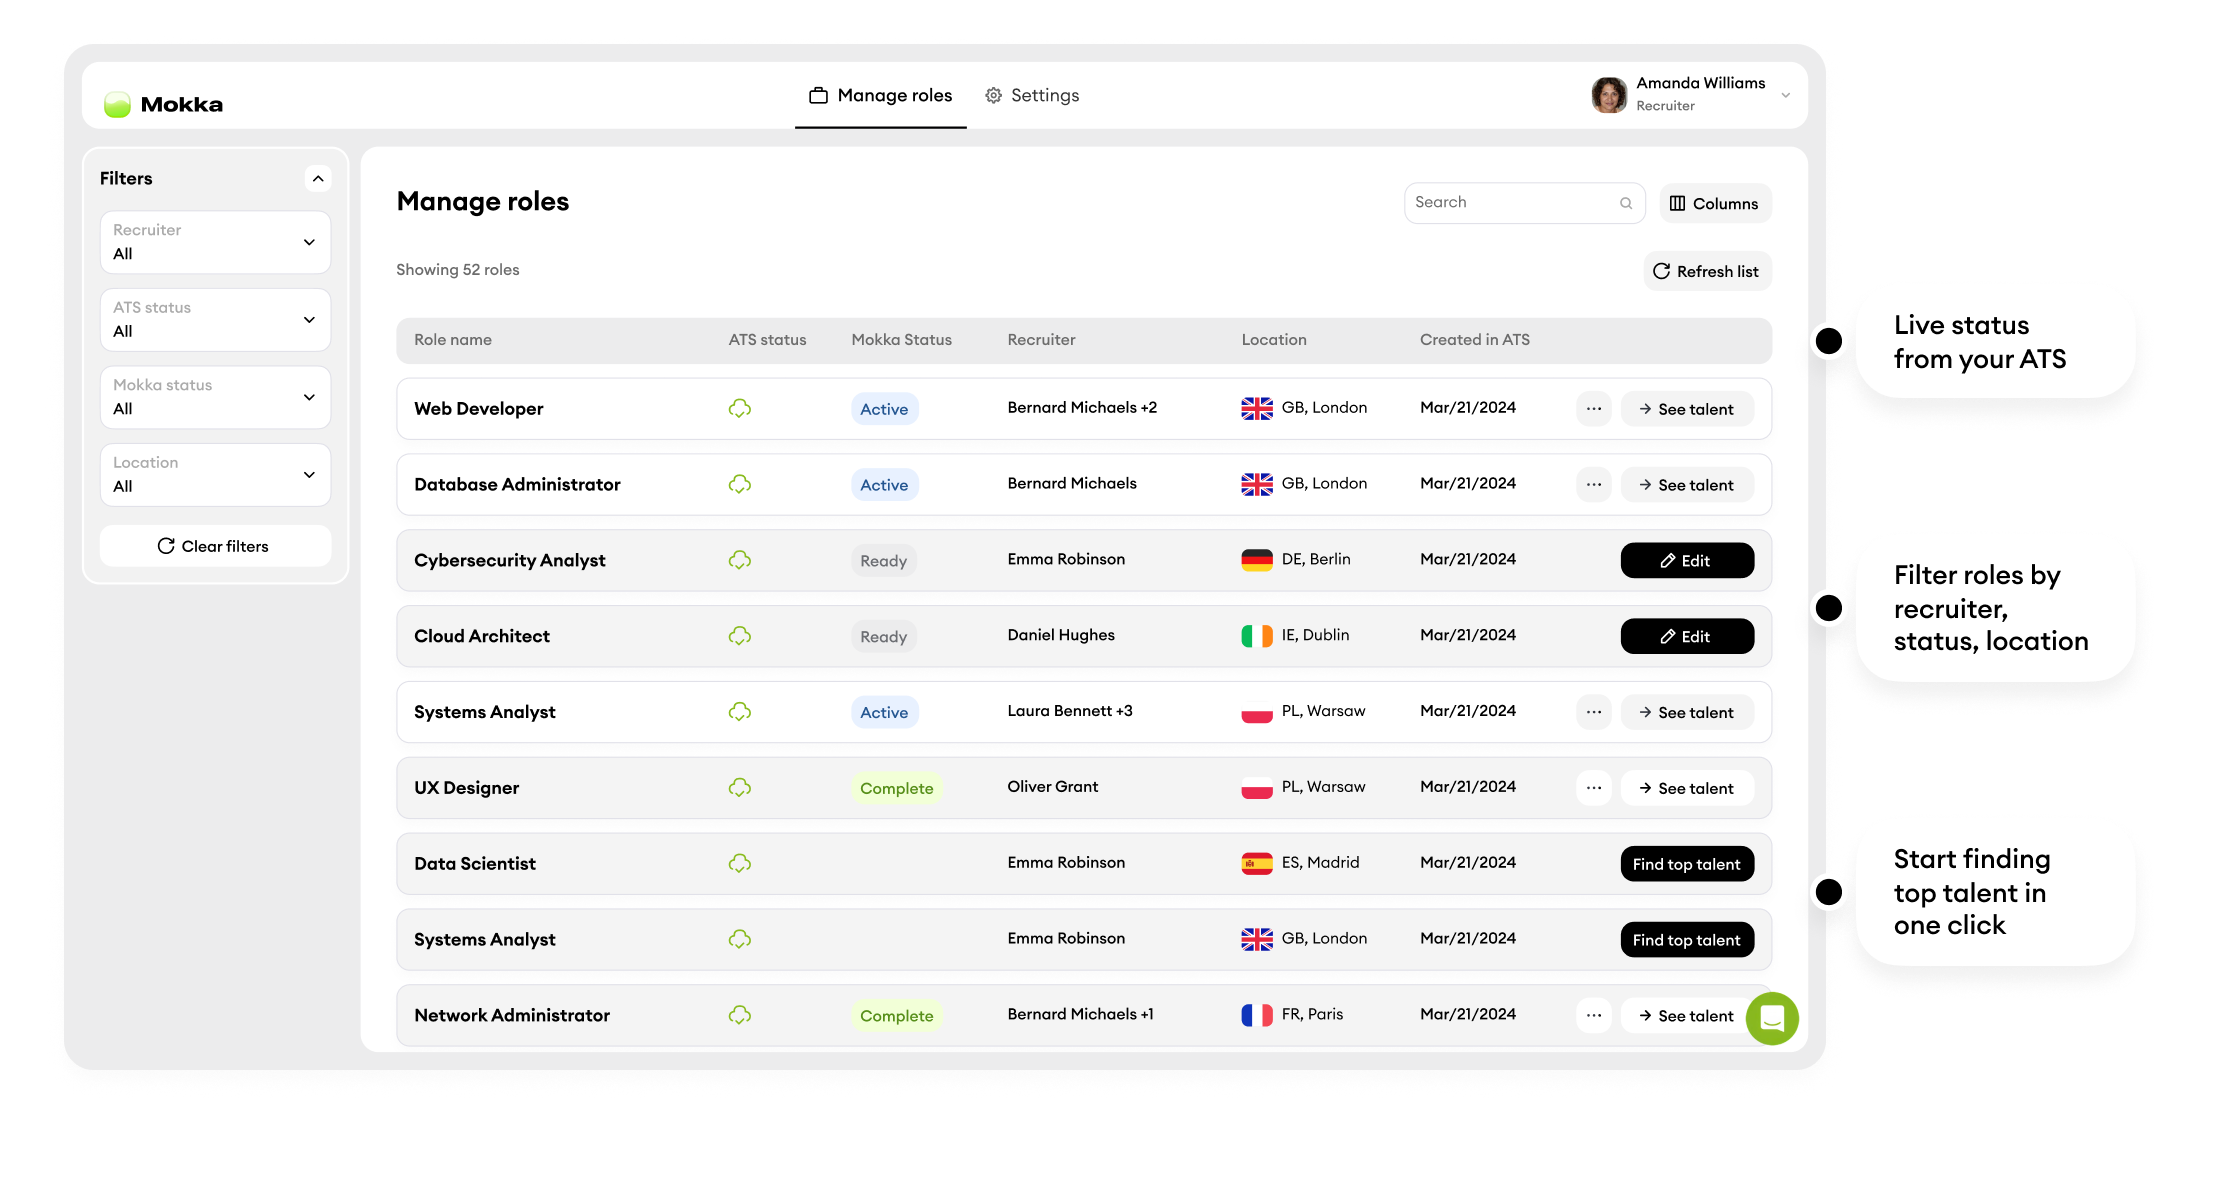2224x1200 pixels.
Task: Click the briefcase icon beside Manage roles
Action: point(817,94)
